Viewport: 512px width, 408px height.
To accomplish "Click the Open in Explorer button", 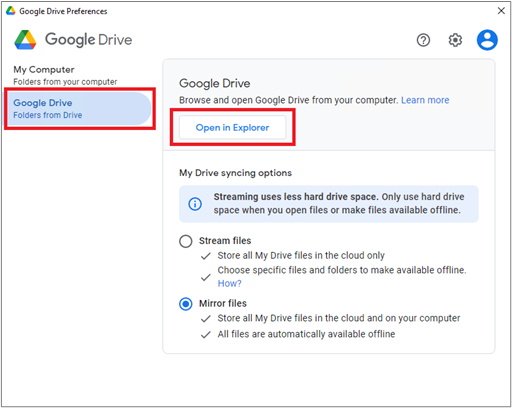I will point(232,127).
